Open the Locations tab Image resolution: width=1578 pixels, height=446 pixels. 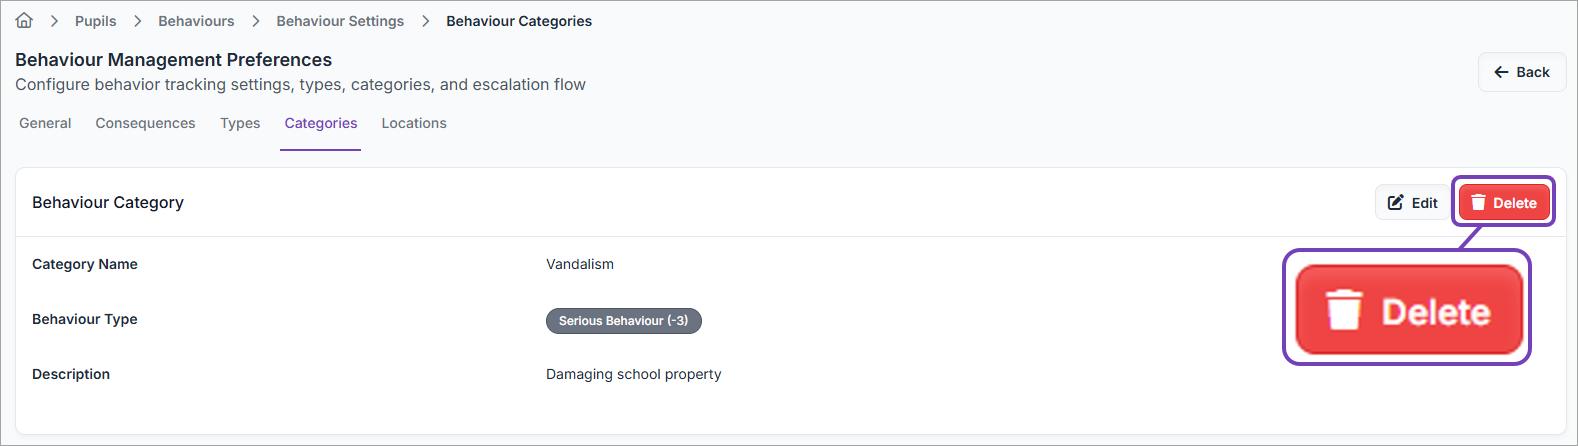[x=414, y=123]
